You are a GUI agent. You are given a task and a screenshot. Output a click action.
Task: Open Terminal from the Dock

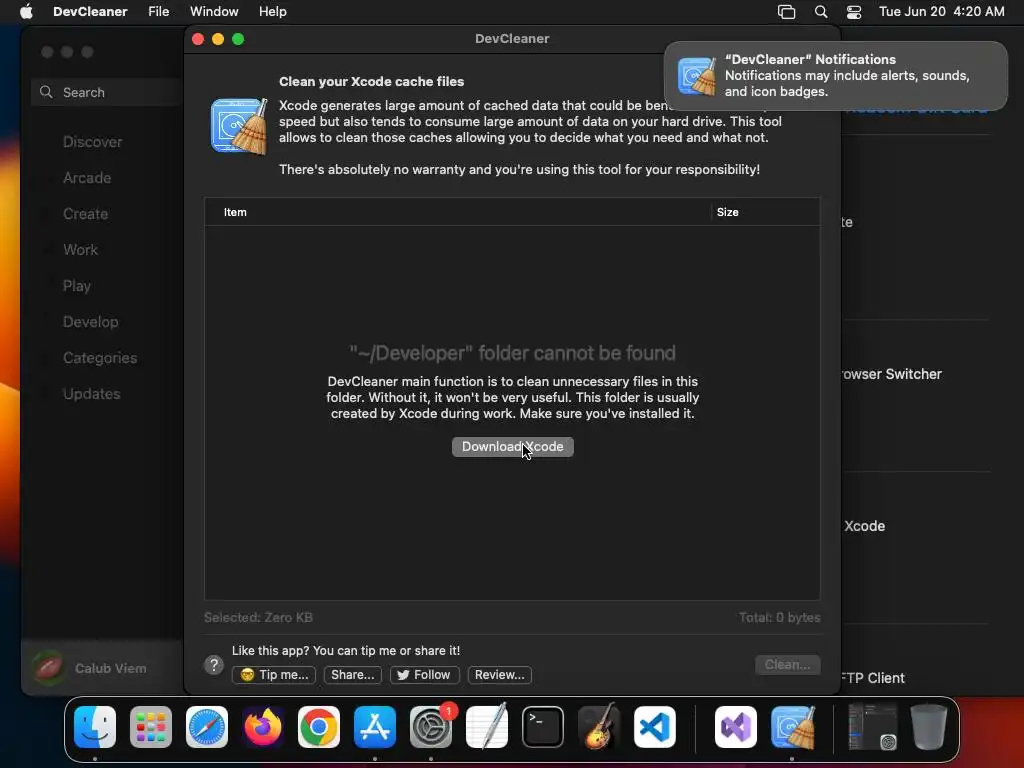[543, 727]
